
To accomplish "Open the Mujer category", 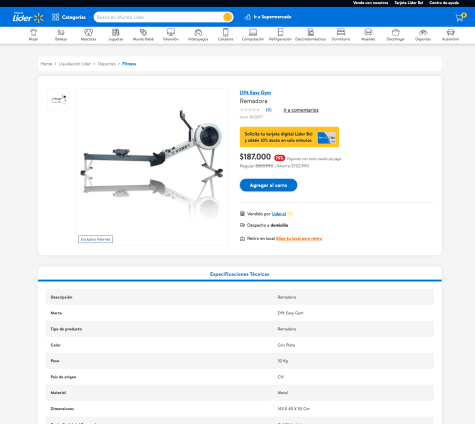I will (34, 35).
